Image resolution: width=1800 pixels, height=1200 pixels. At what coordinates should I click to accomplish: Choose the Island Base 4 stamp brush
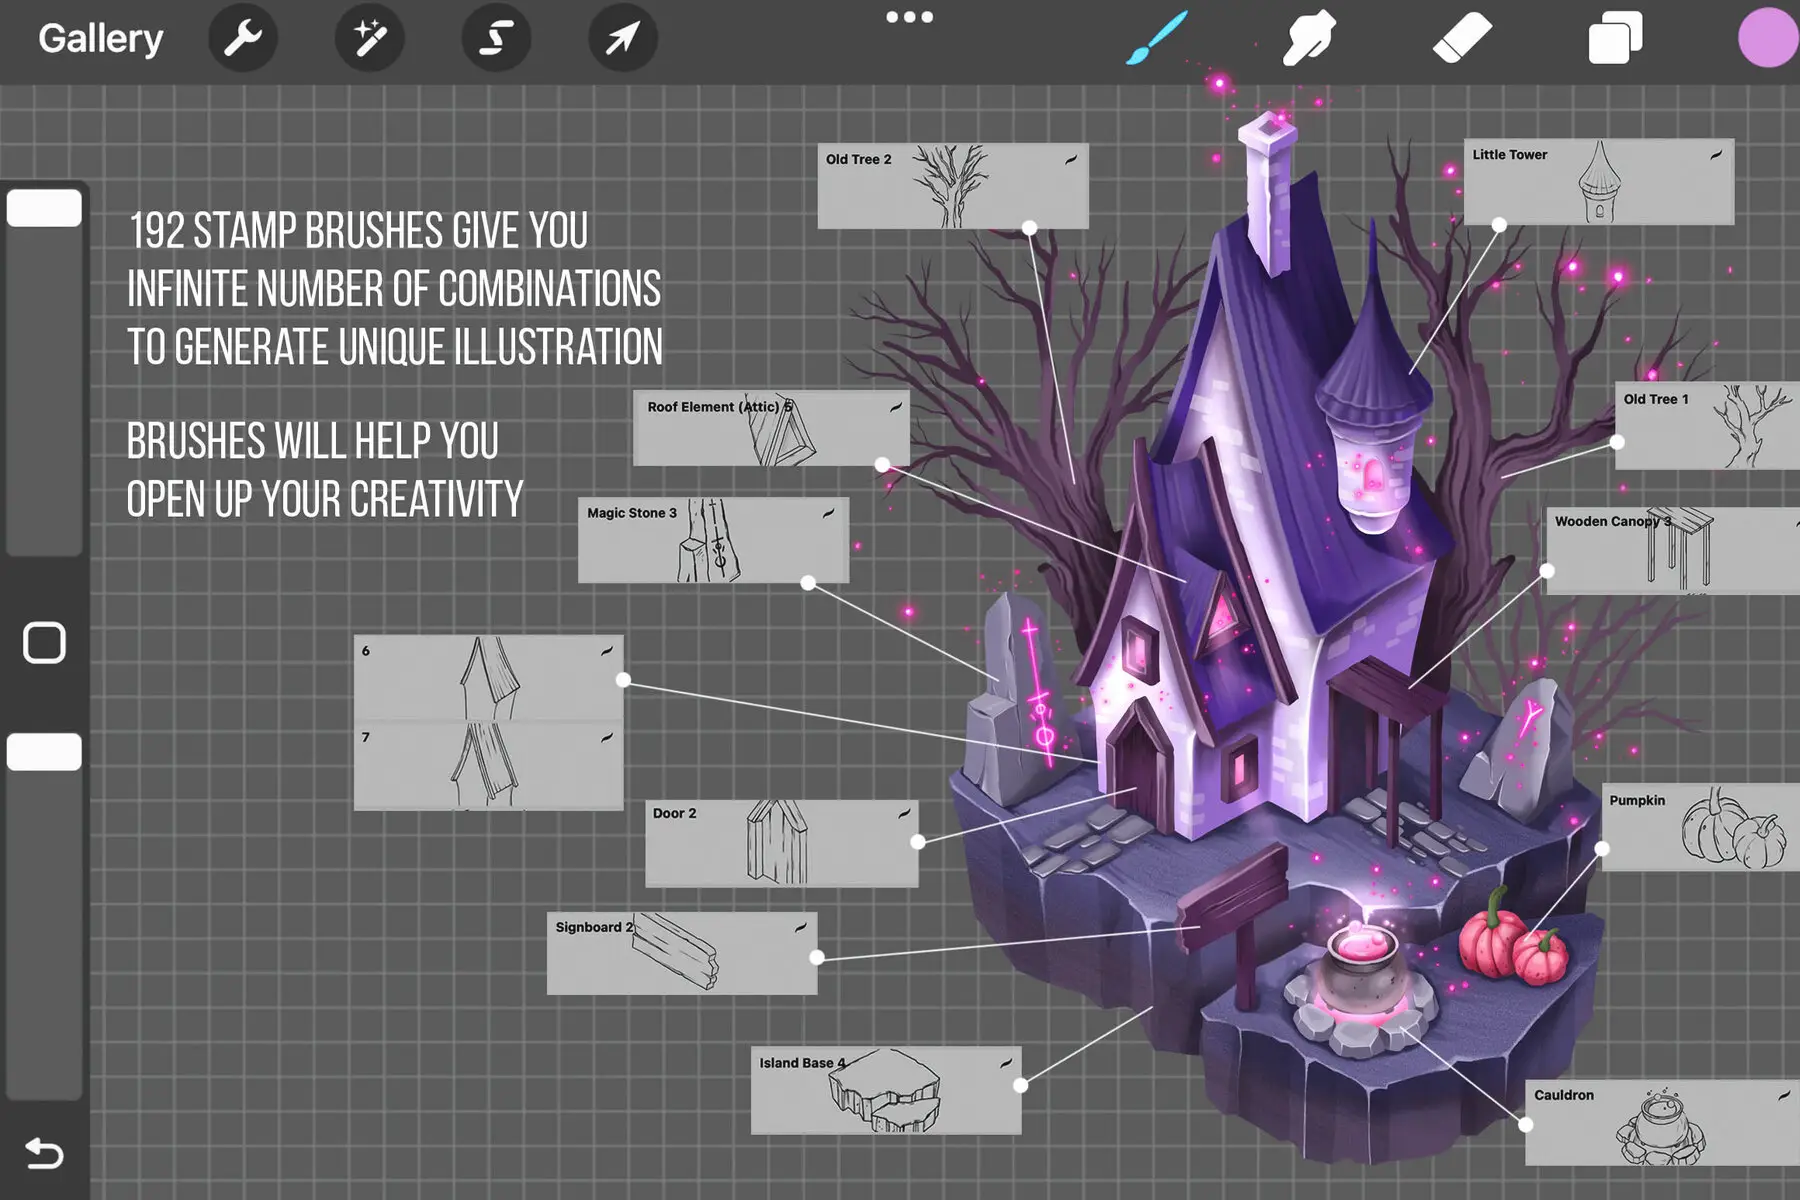(885, 1090)
